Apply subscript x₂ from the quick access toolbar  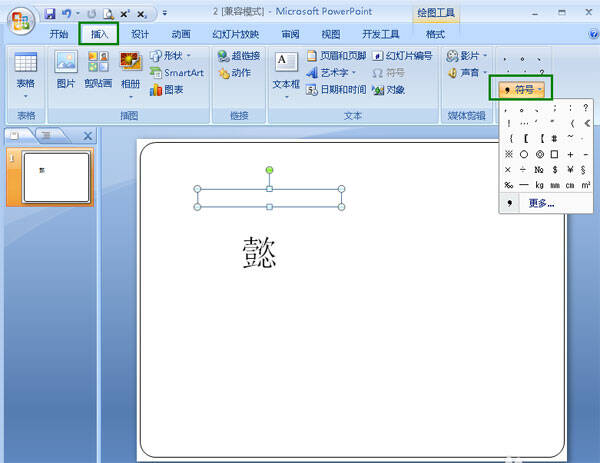[x=141, y=15]
